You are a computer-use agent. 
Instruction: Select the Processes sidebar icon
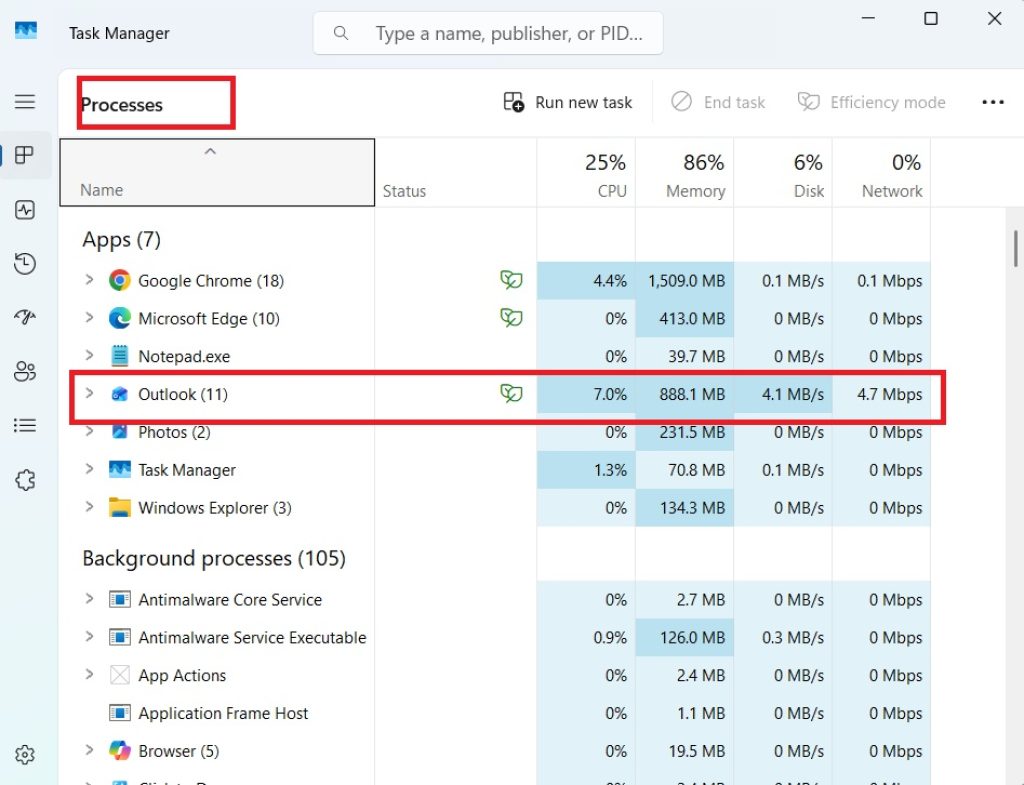(x=25, y=155)
